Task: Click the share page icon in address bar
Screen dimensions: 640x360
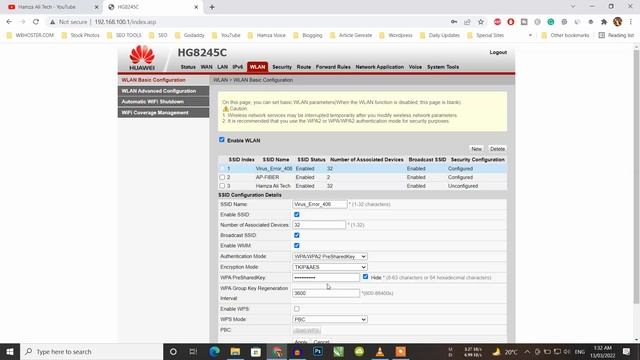Action: click(x=467, y=22)
